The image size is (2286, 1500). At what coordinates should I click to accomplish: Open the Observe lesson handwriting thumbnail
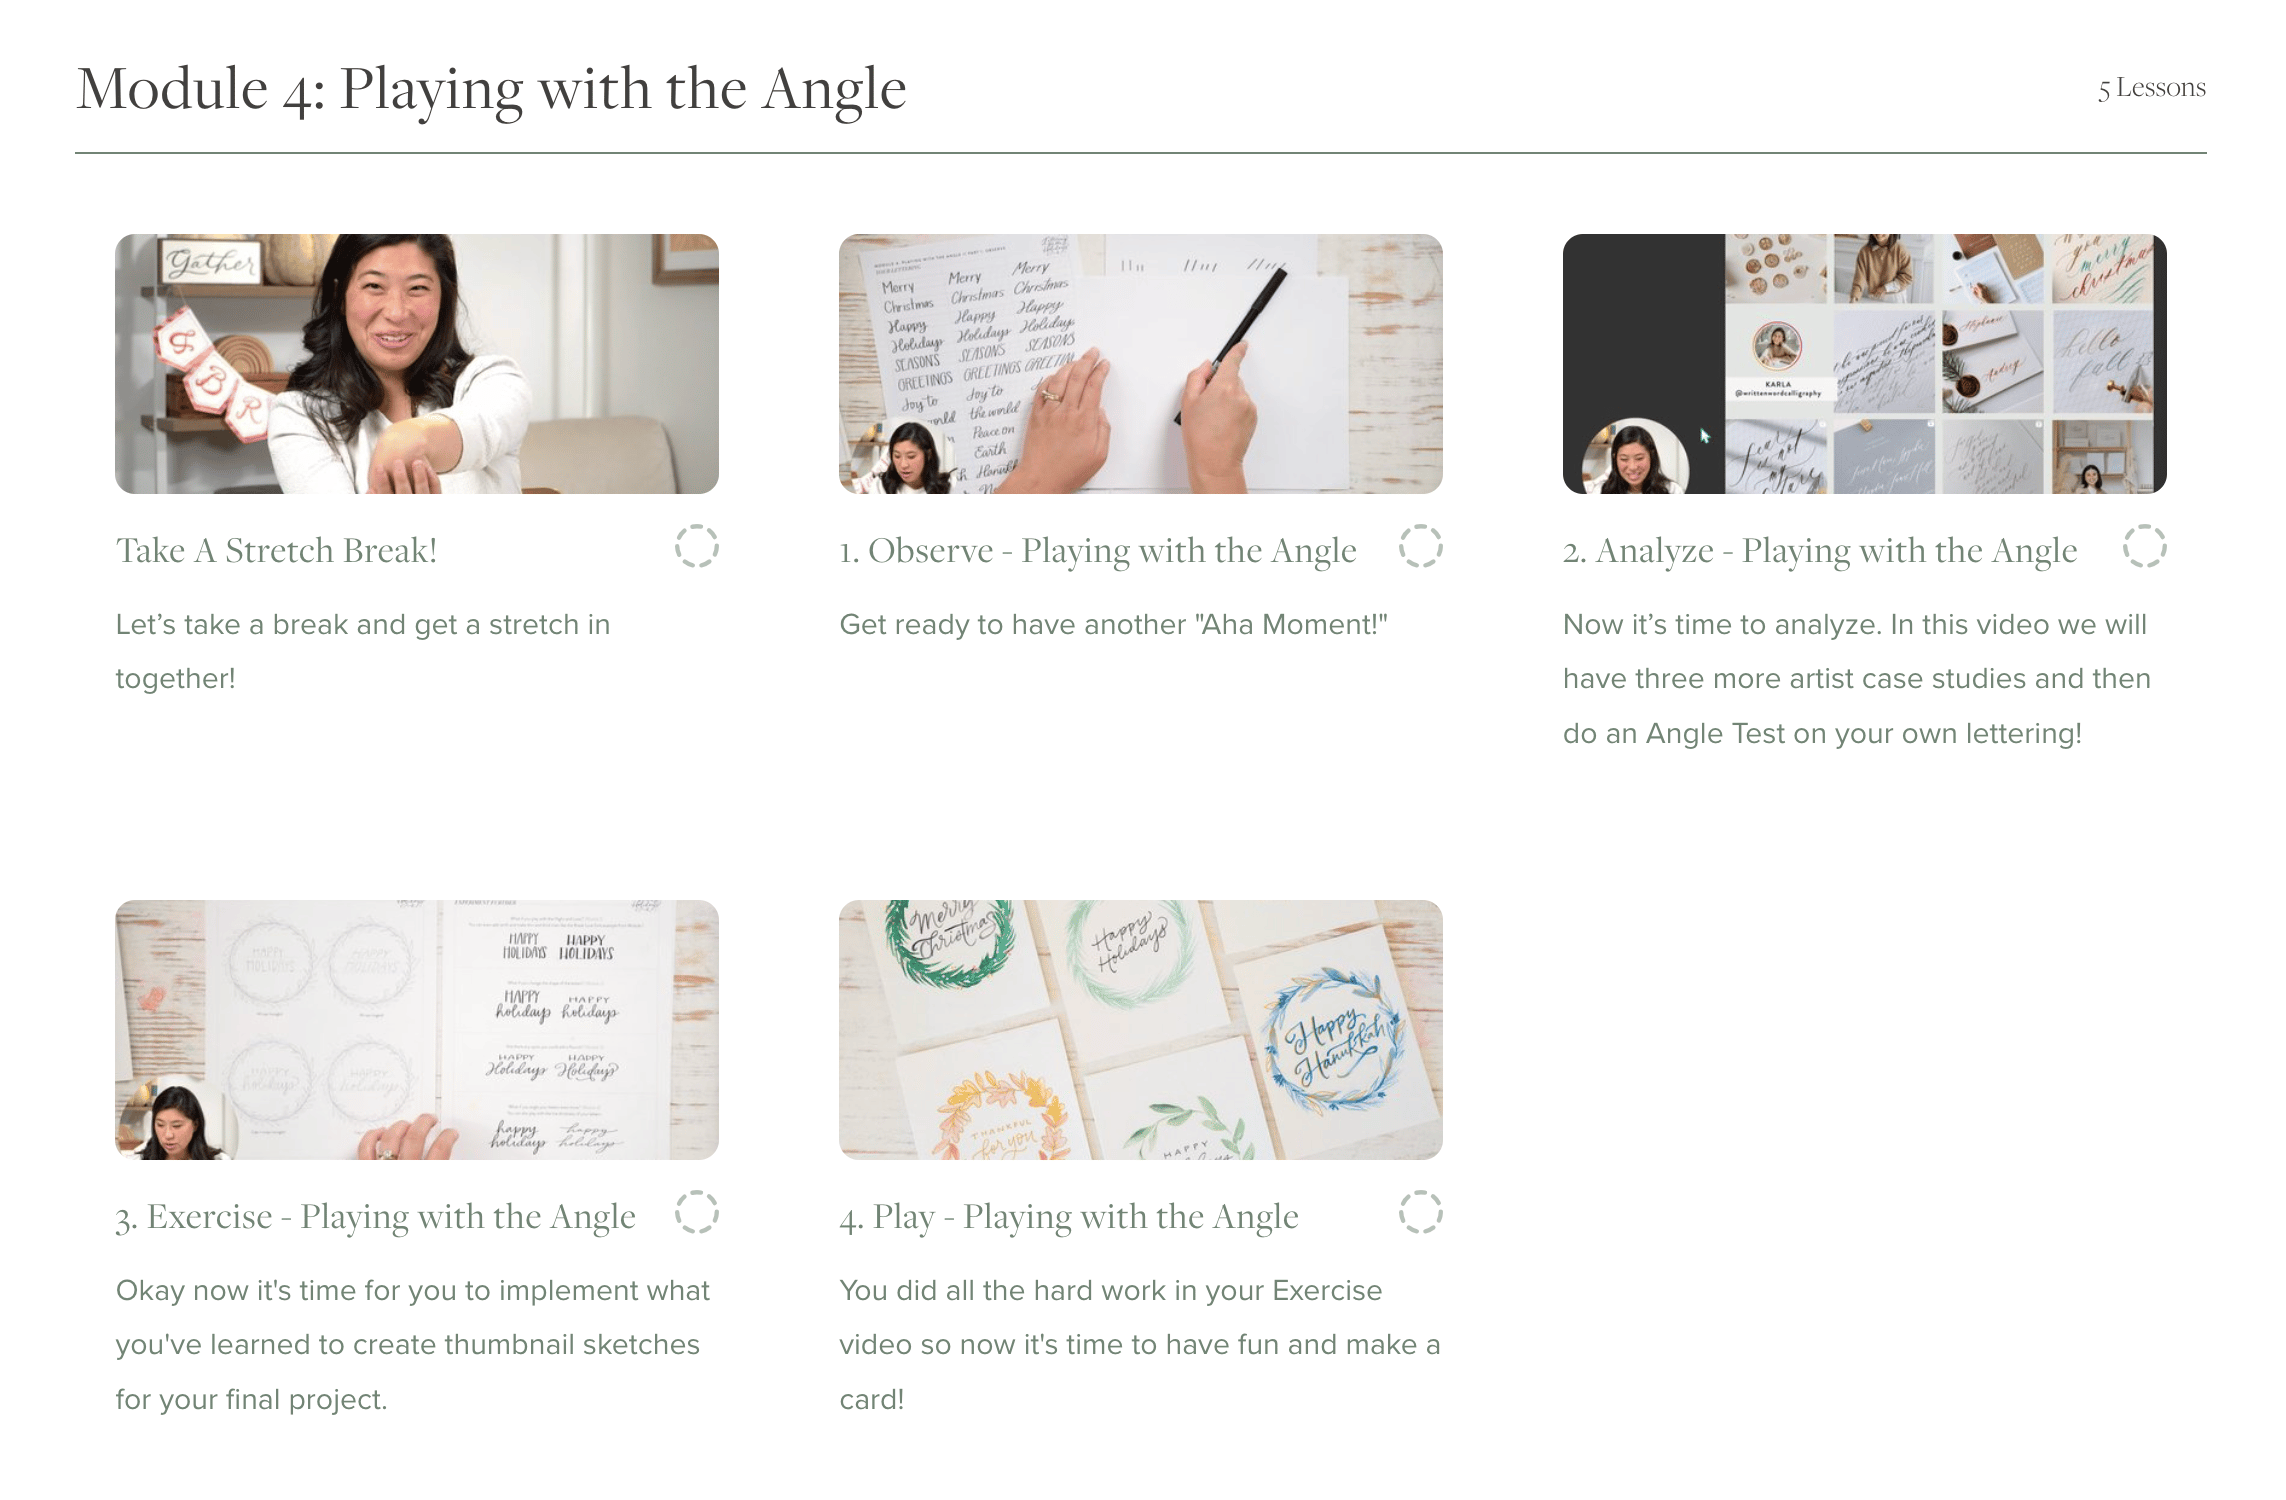click(x=1141, y=364)
